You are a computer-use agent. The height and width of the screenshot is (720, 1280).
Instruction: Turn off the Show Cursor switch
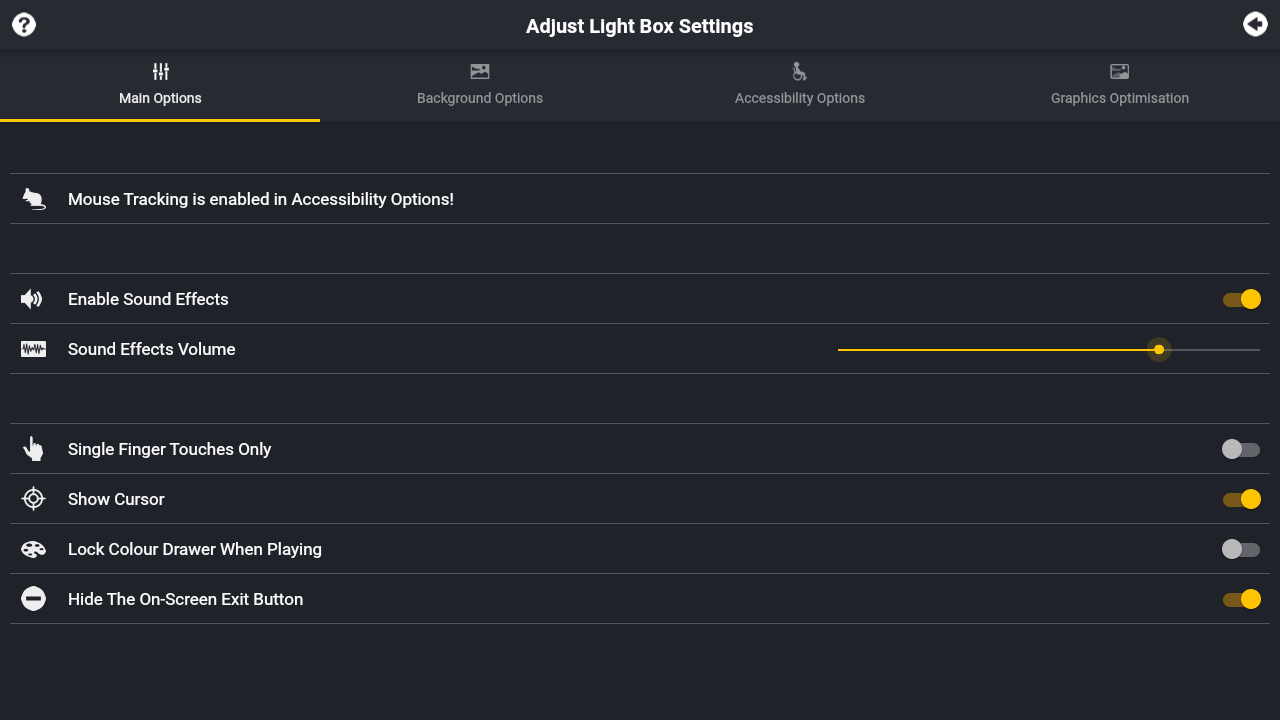point(1241,499)
